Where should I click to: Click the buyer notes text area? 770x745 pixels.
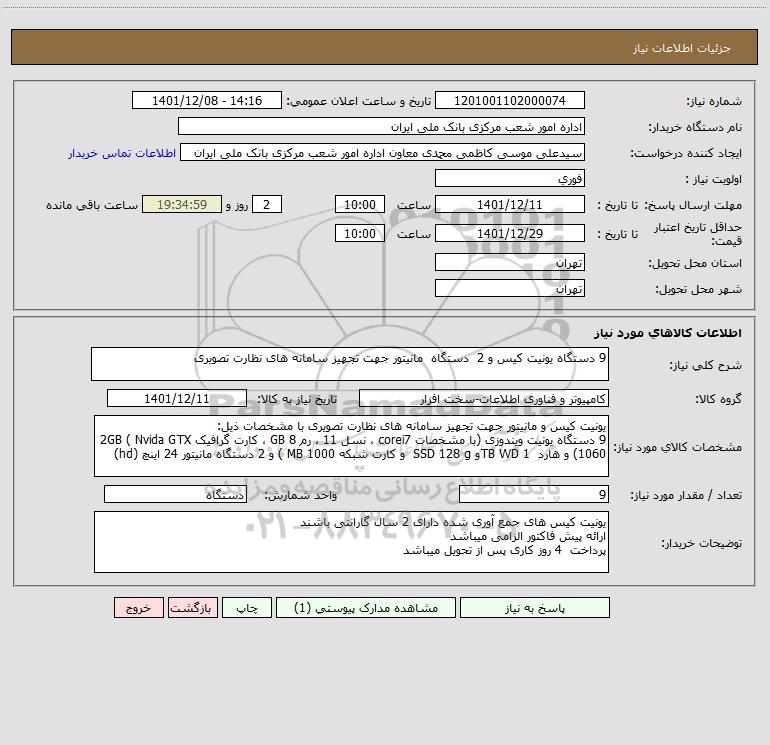[351, 542]
